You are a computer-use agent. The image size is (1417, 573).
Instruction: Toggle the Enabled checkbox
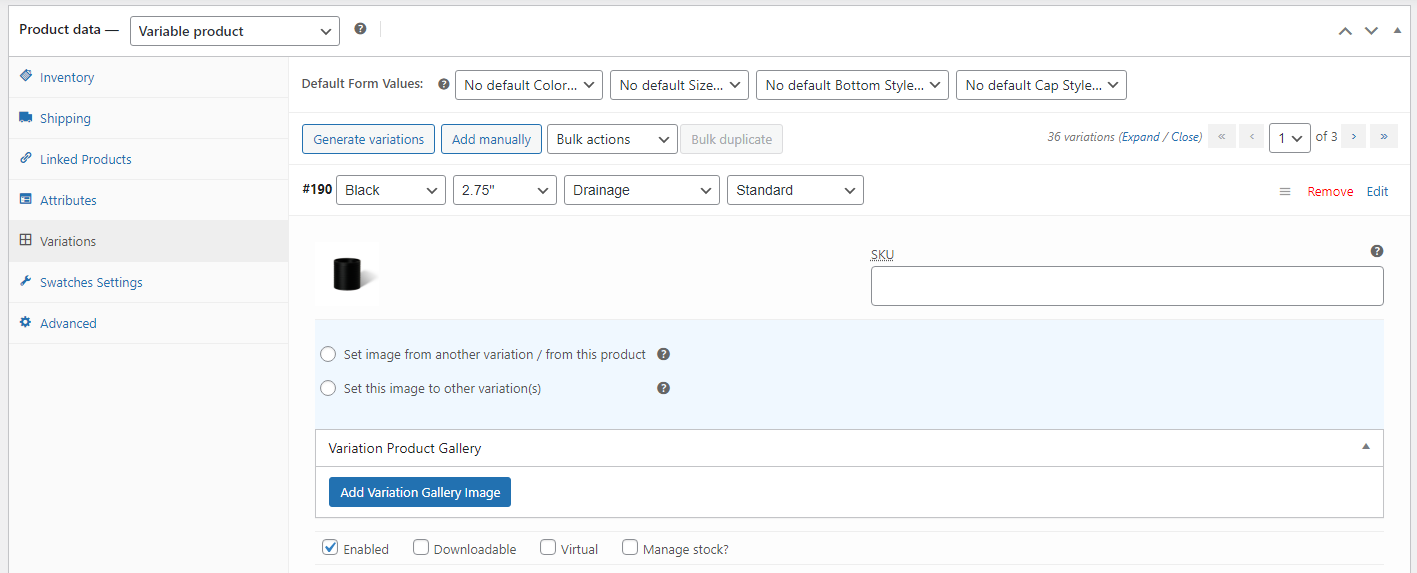330,547
